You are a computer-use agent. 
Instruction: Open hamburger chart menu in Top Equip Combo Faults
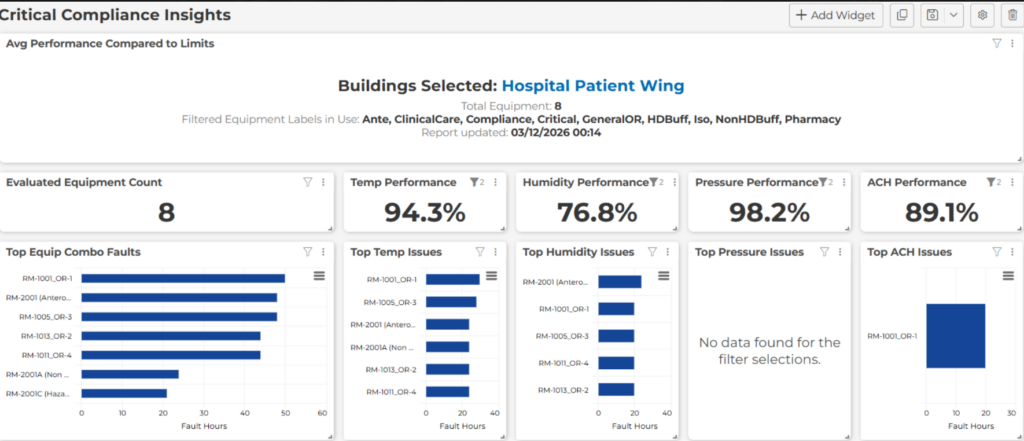[x=320, y=275]
